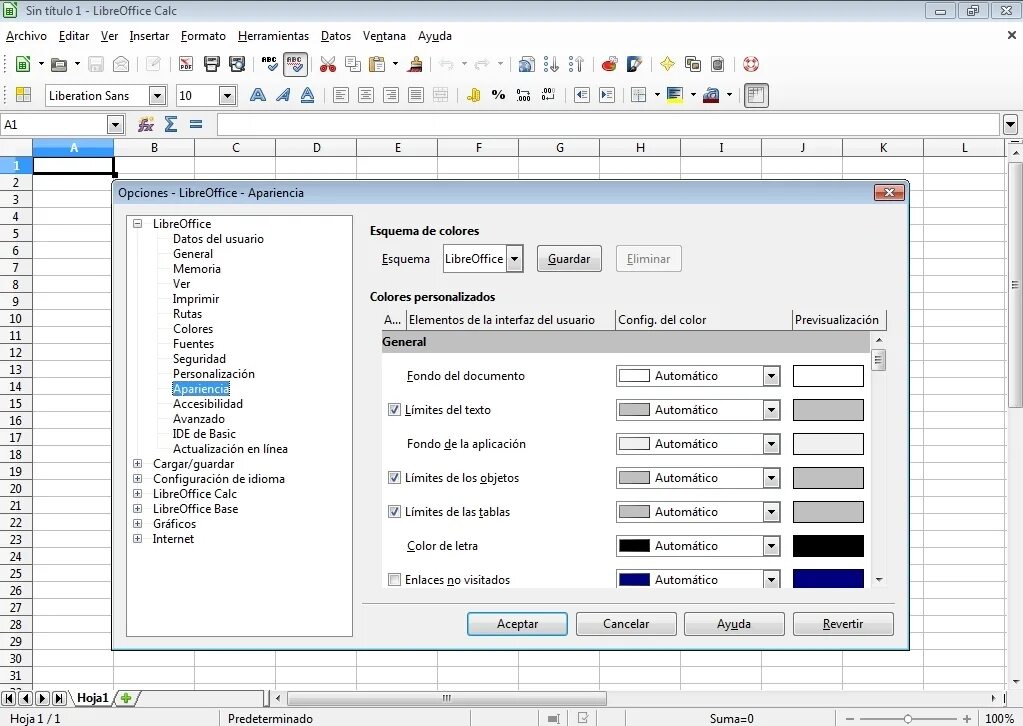
Task: Click the paste clipboard icon
Action: tap(377, 64)
